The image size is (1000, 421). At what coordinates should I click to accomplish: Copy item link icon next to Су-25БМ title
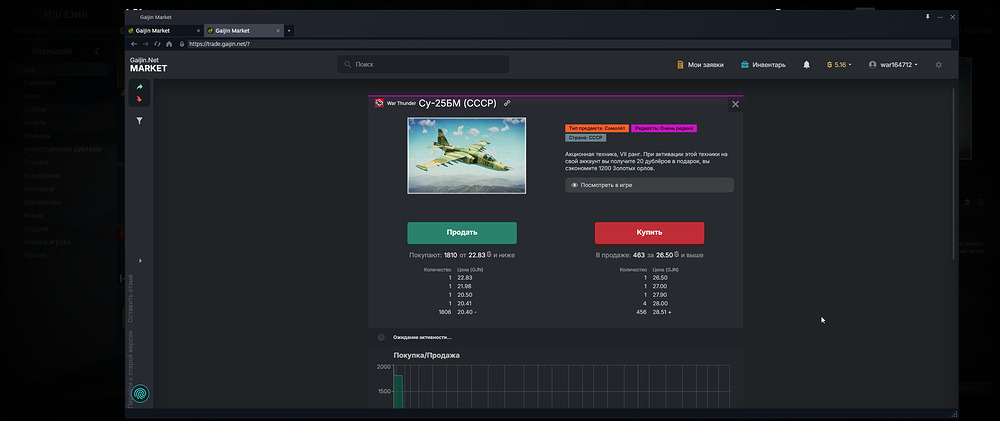click(x=507, y=103)
